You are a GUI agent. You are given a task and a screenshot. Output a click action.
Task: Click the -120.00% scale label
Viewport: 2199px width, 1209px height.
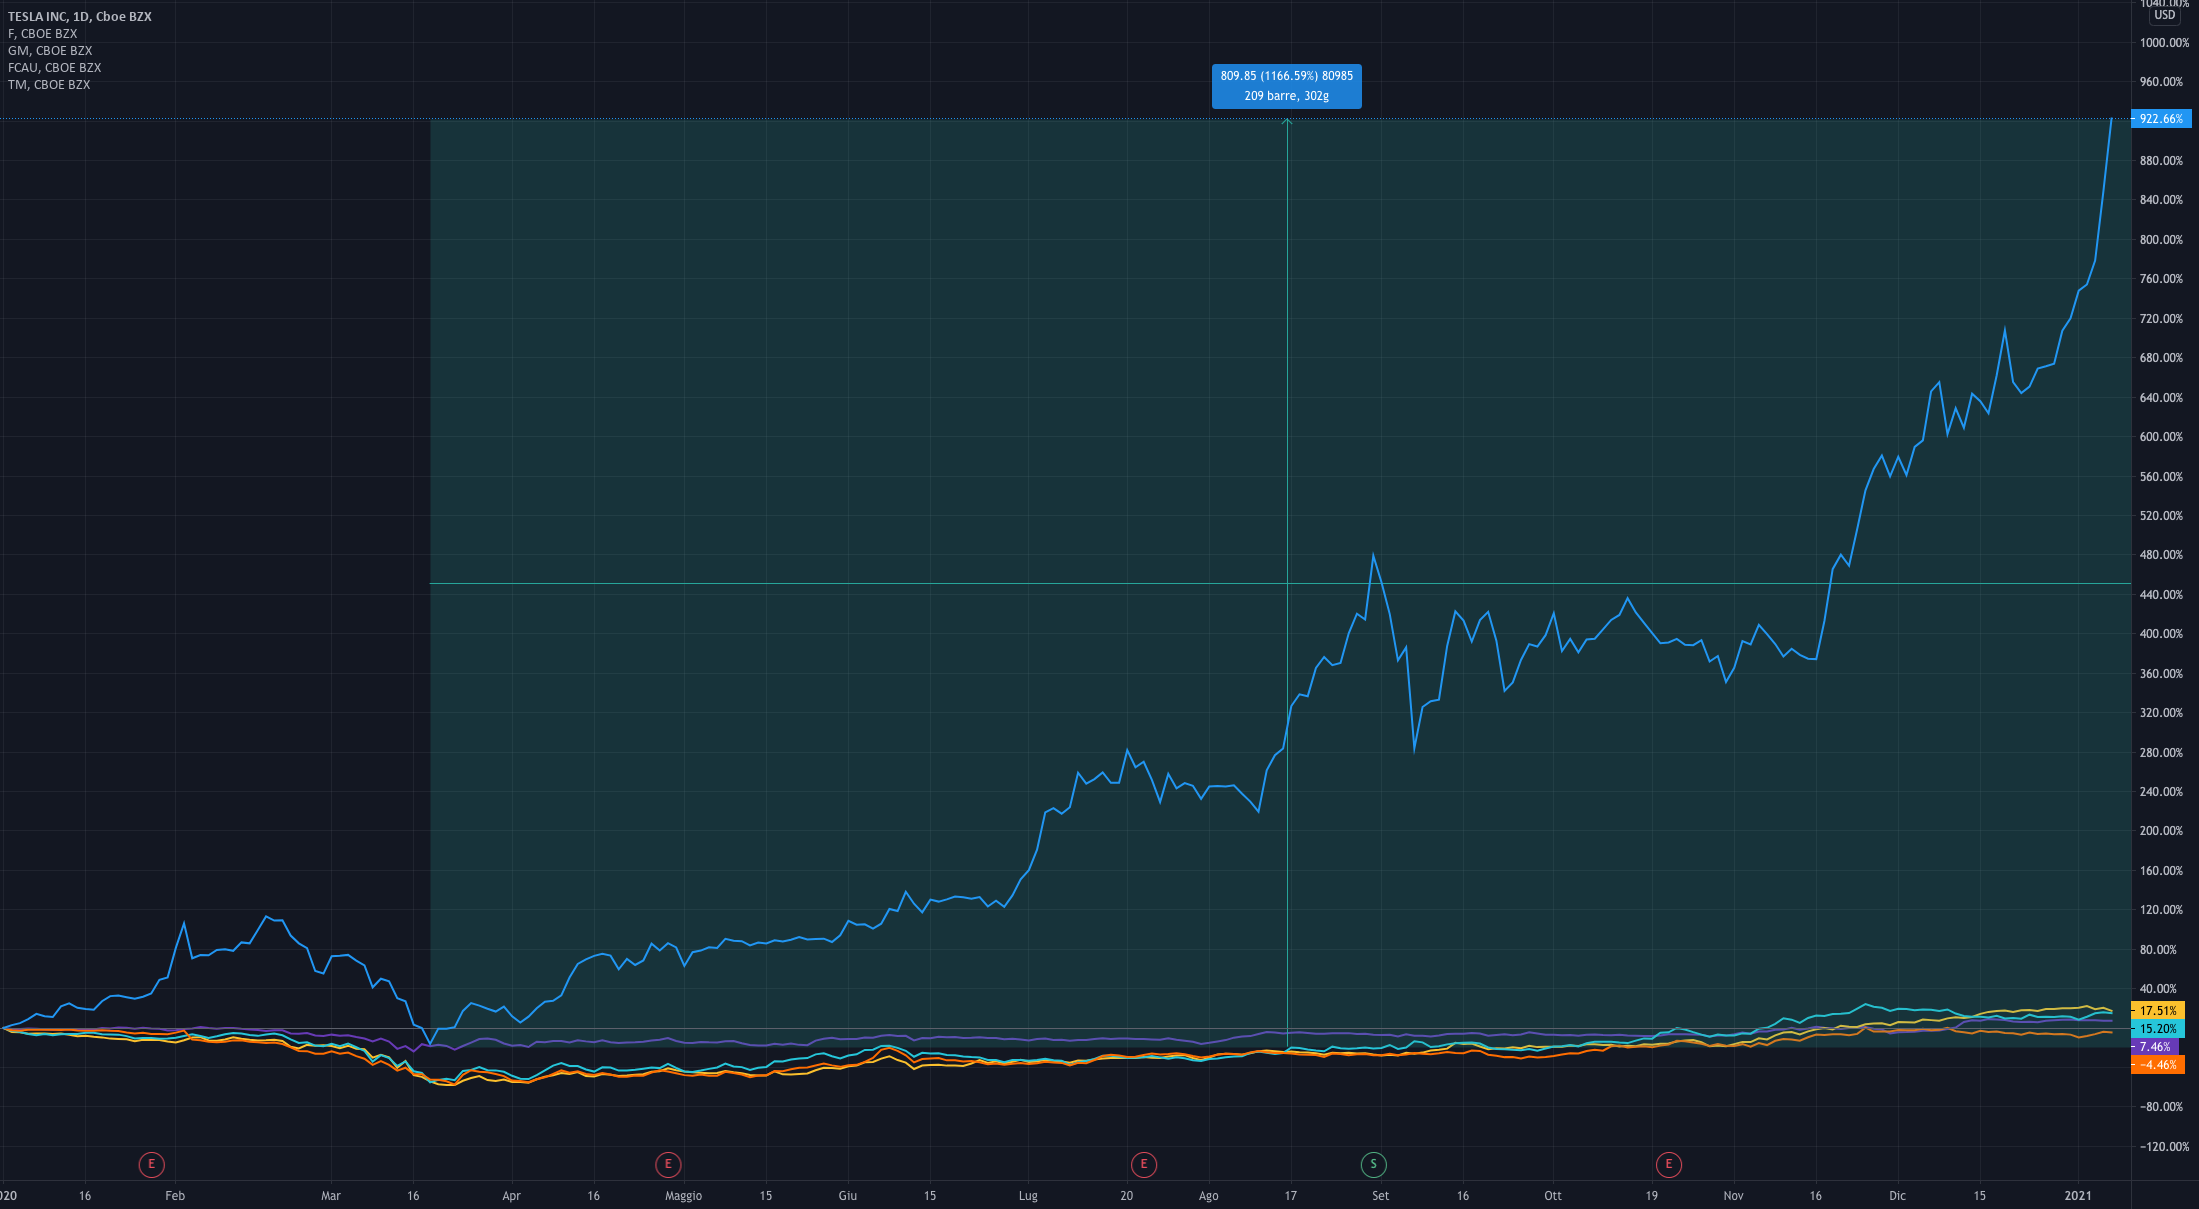click(x=2164, y=1147)
